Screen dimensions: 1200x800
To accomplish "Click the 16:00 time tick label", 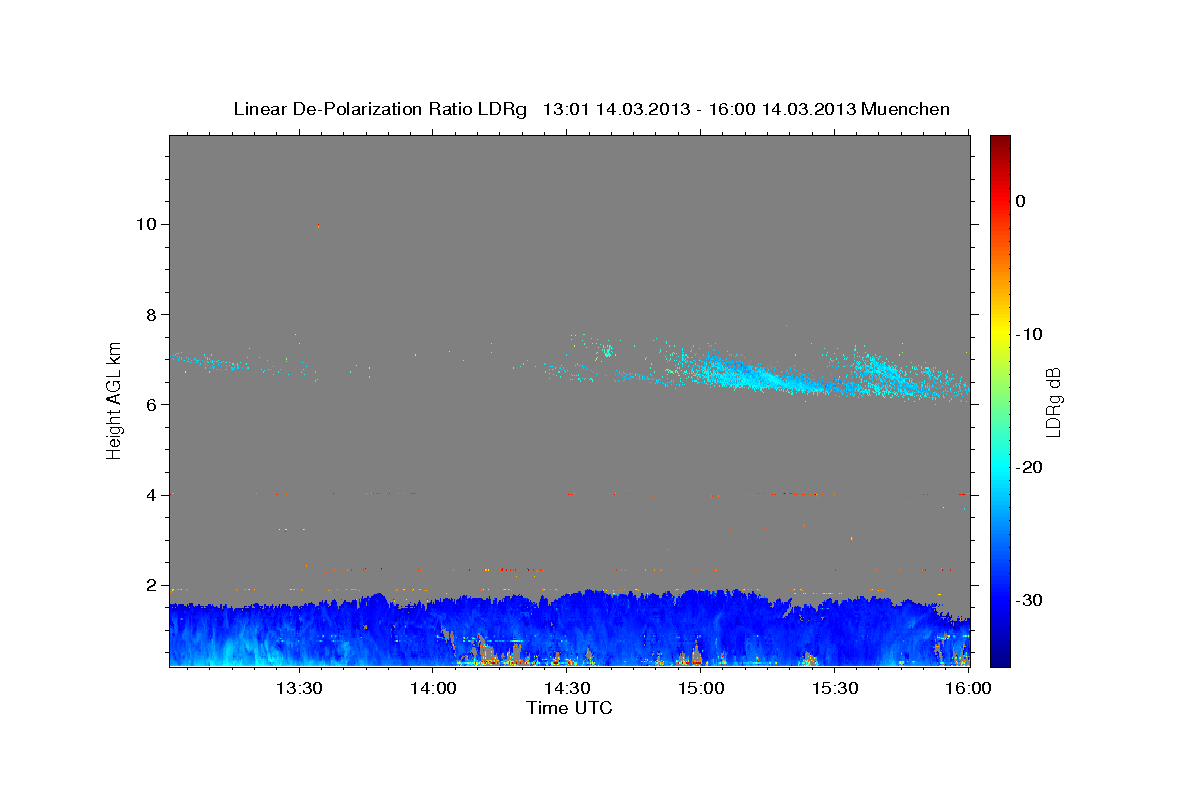I will click(968, 688).
